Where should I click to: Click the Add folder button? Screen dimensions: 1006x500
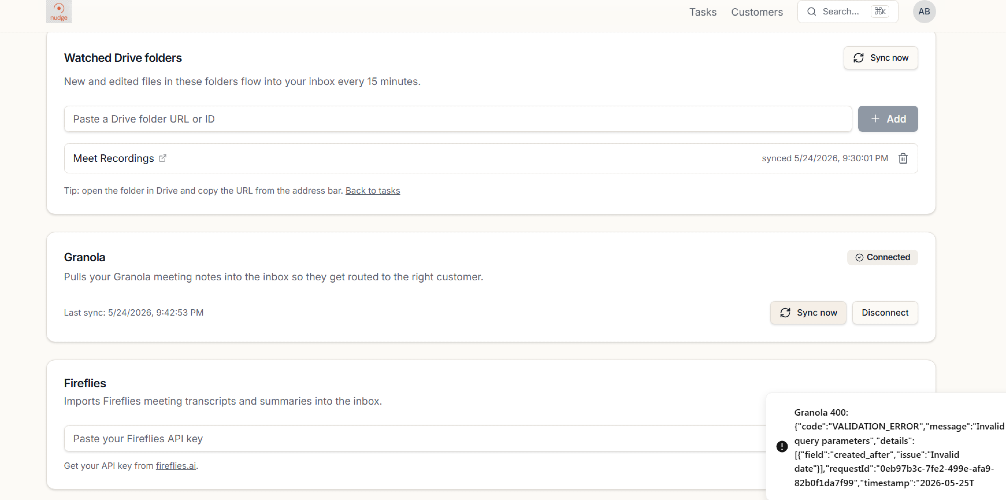(x=888, y=119)
